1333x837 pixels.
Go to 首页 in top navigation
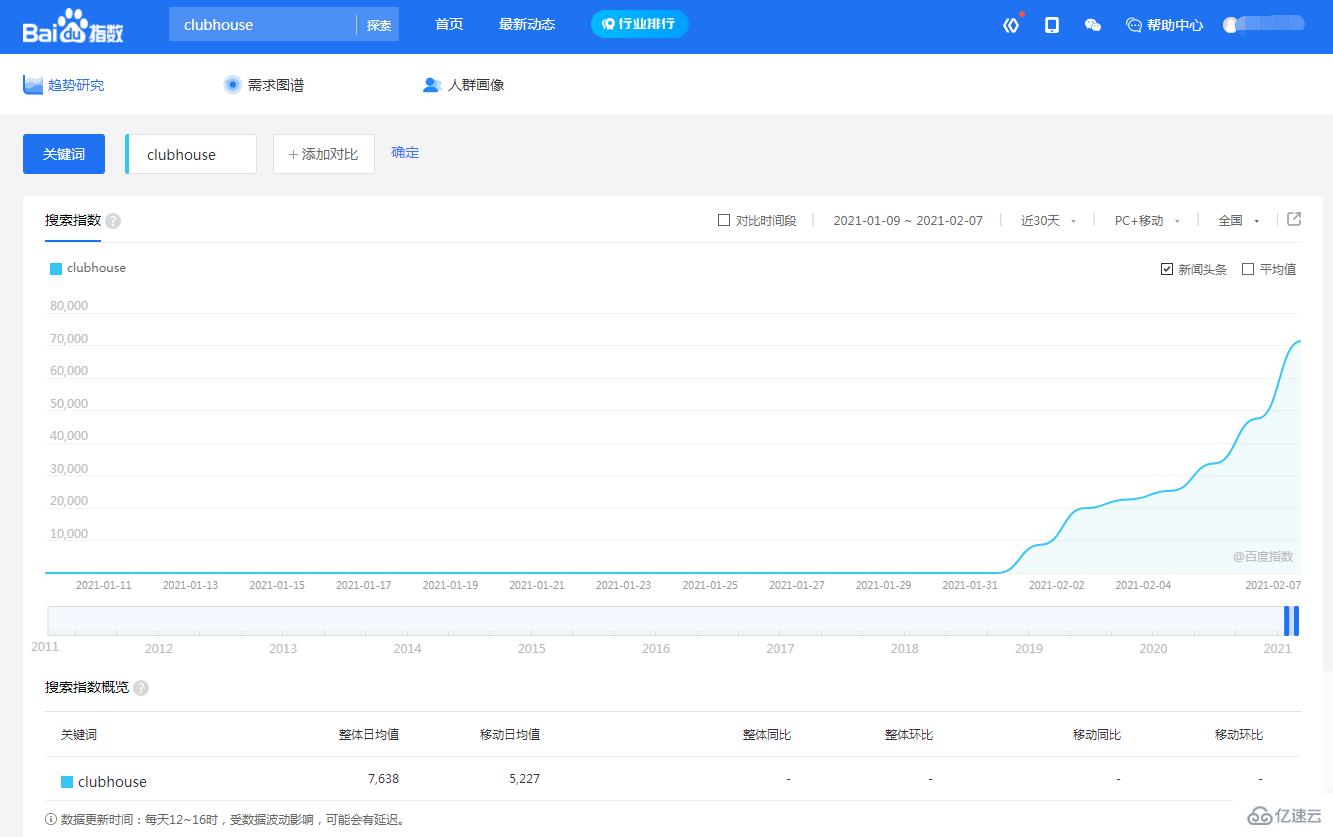(x=449, y=24)
